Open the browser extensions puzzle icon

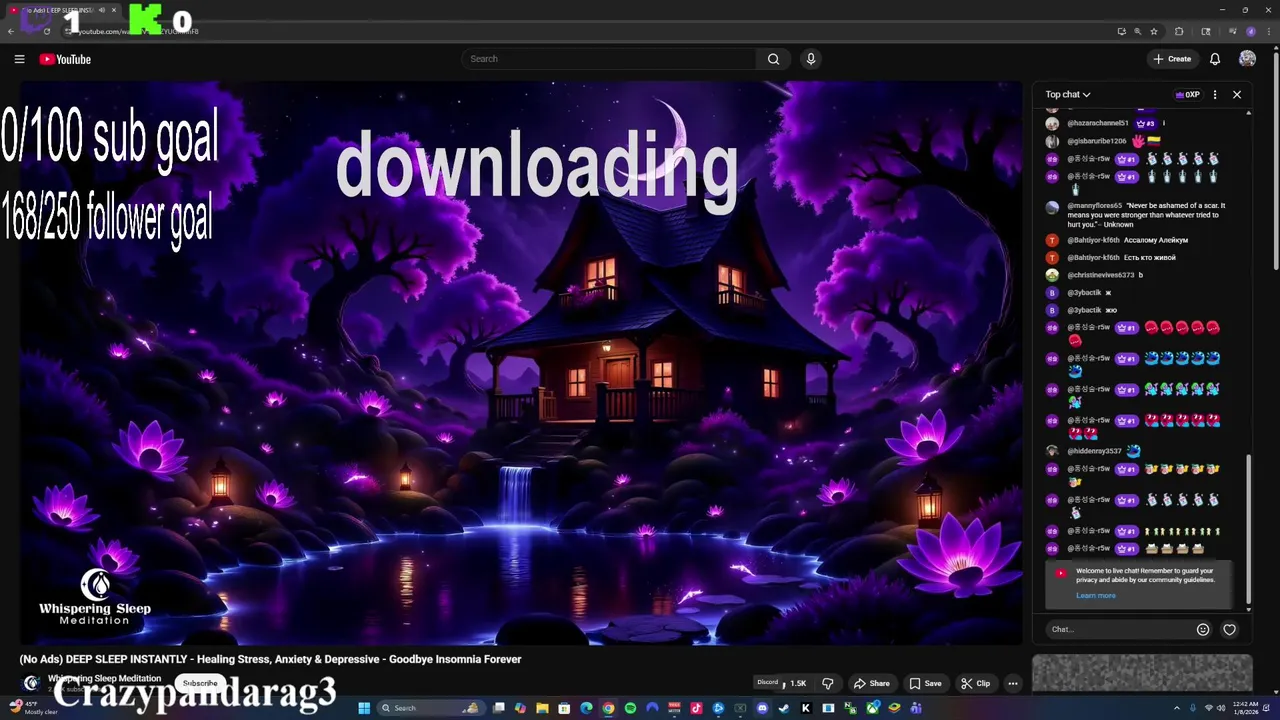[x=1179, y=31]
